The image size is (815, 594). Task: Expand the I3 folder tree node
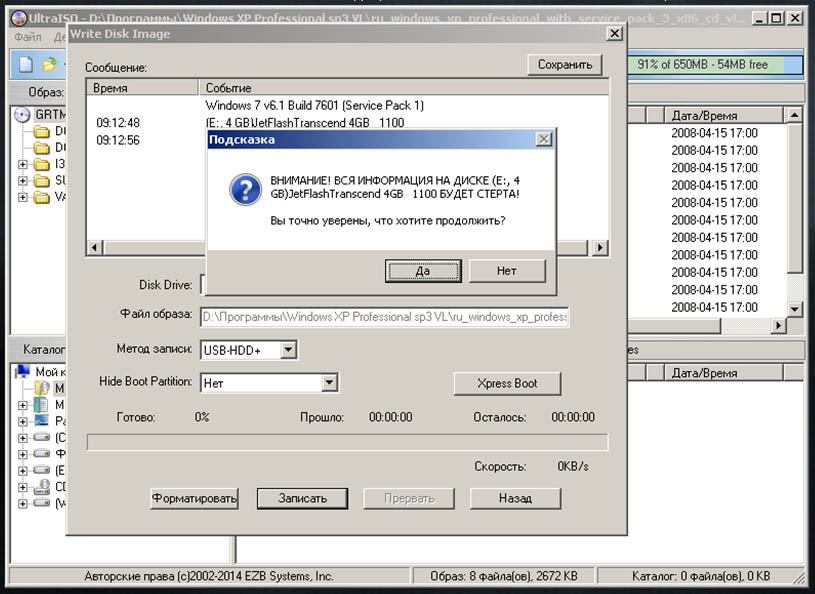point(22,164)
